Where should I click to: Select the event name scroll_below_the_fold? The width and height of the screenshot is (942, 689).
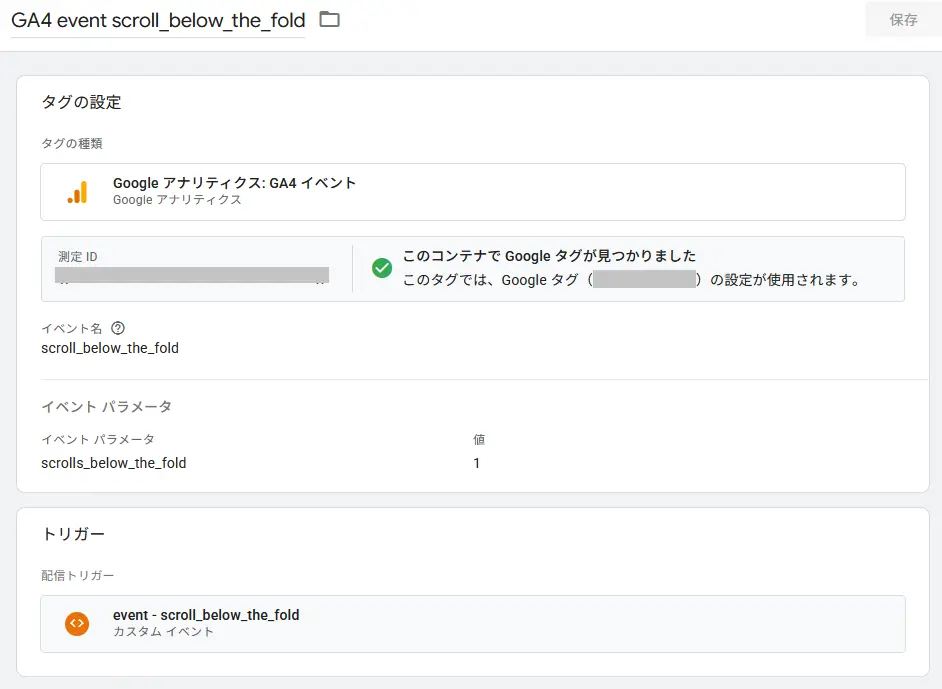(111, 348)
